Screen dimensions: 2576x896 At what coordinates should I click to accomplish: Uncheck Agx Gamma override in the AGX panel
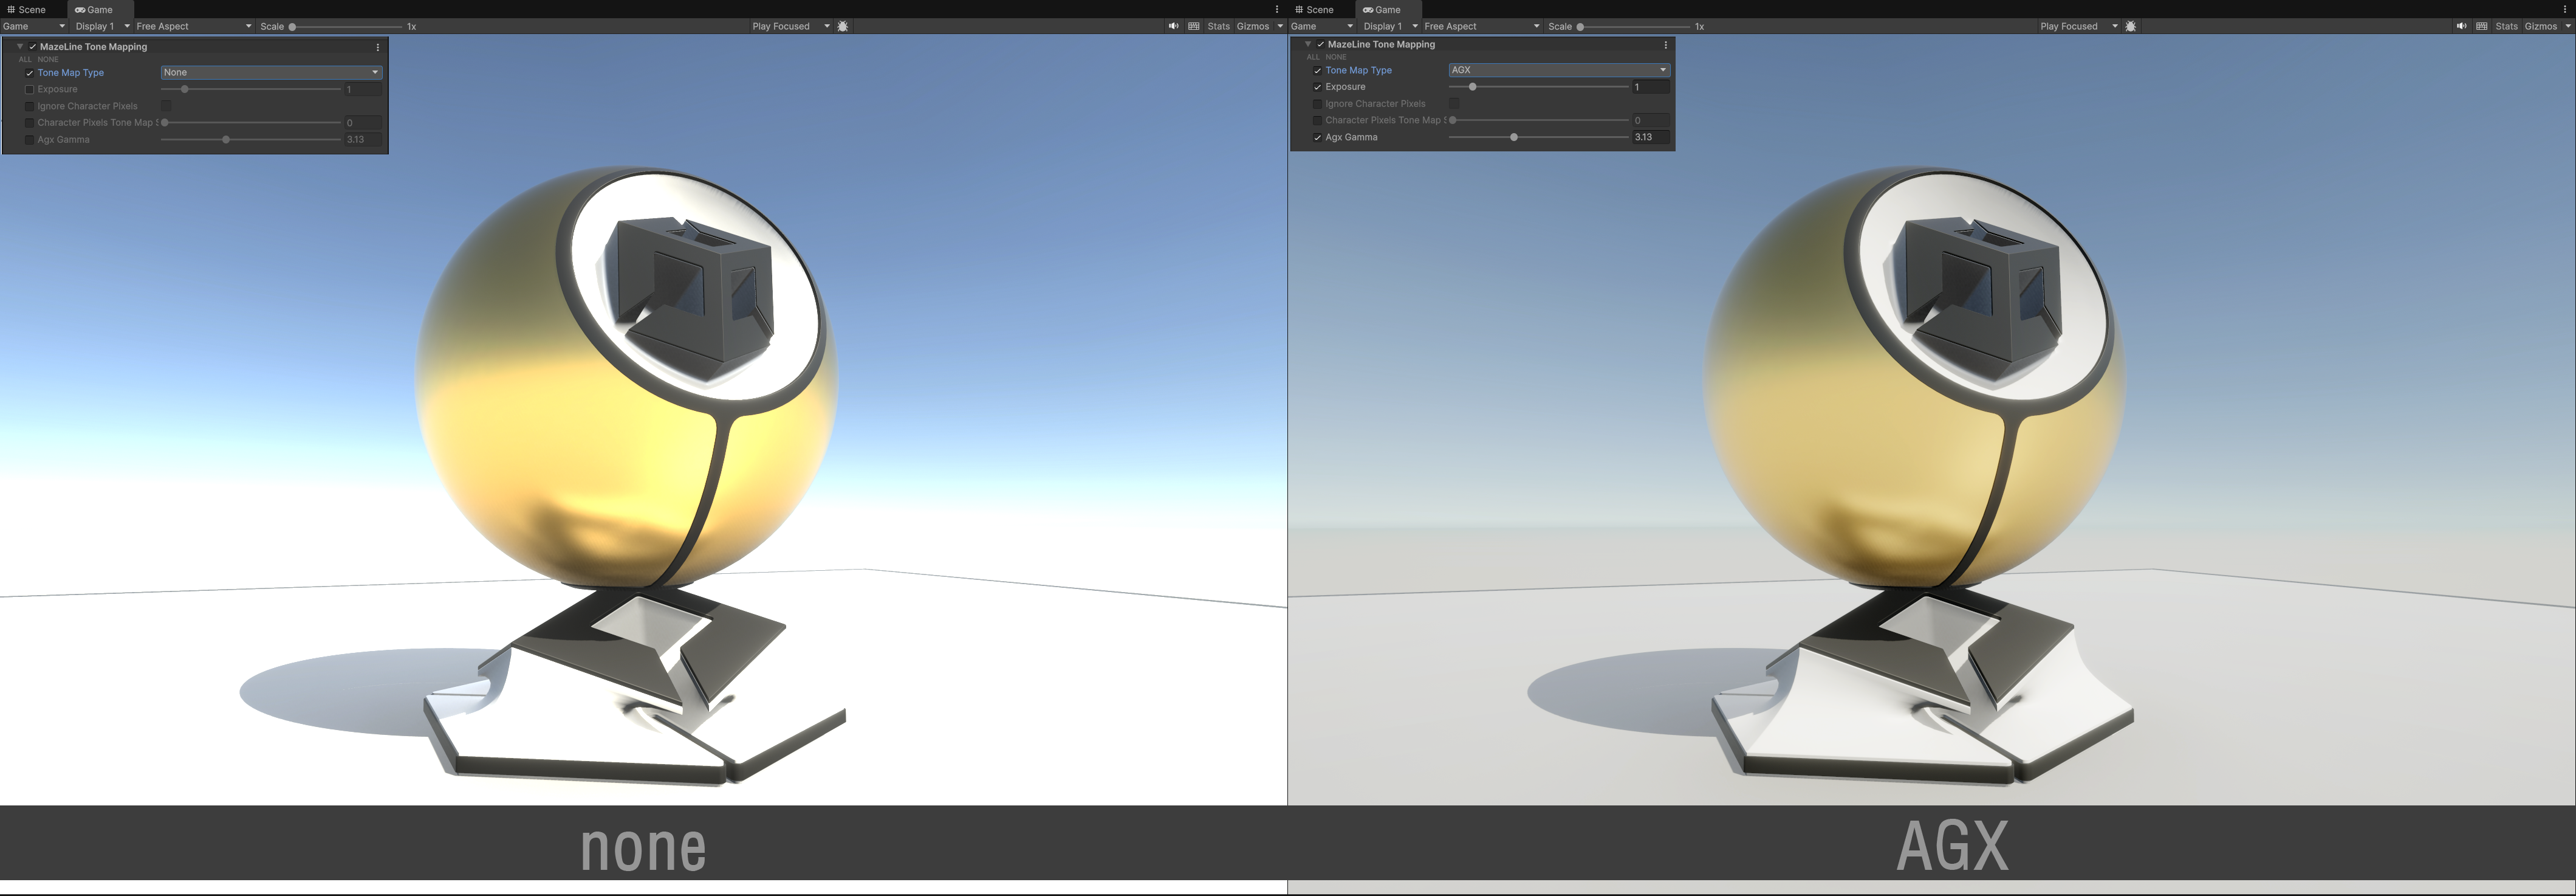(x=1317, y=138)
